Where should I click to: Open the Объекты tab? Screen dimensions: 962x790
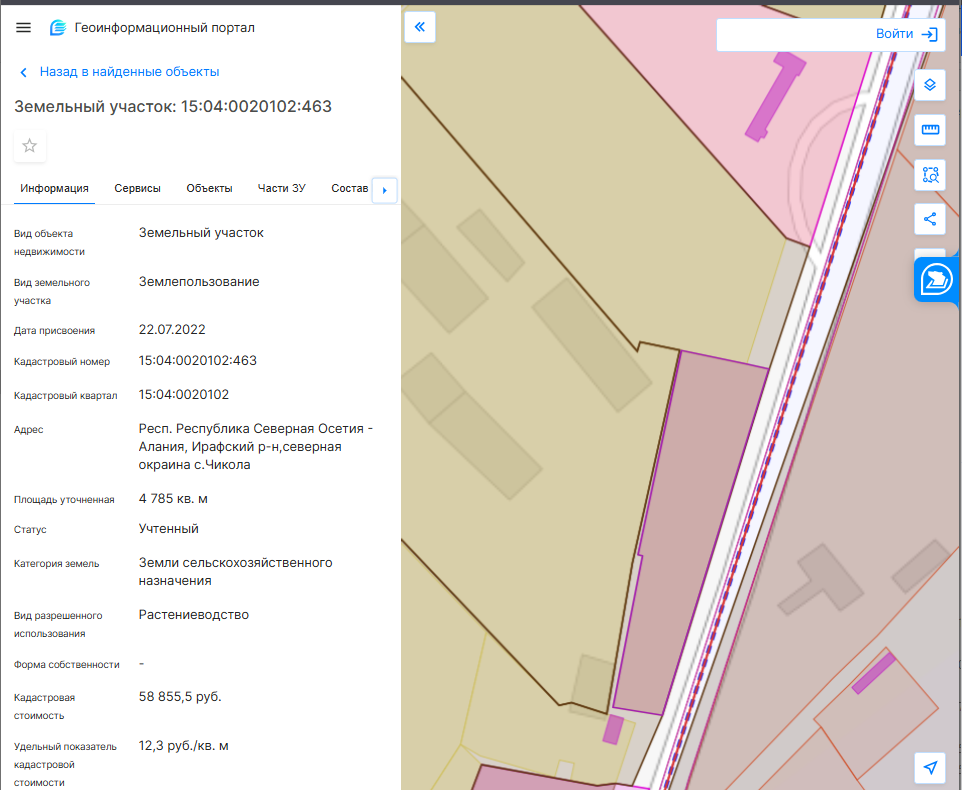pyautogui.click(x=209, y=188)
